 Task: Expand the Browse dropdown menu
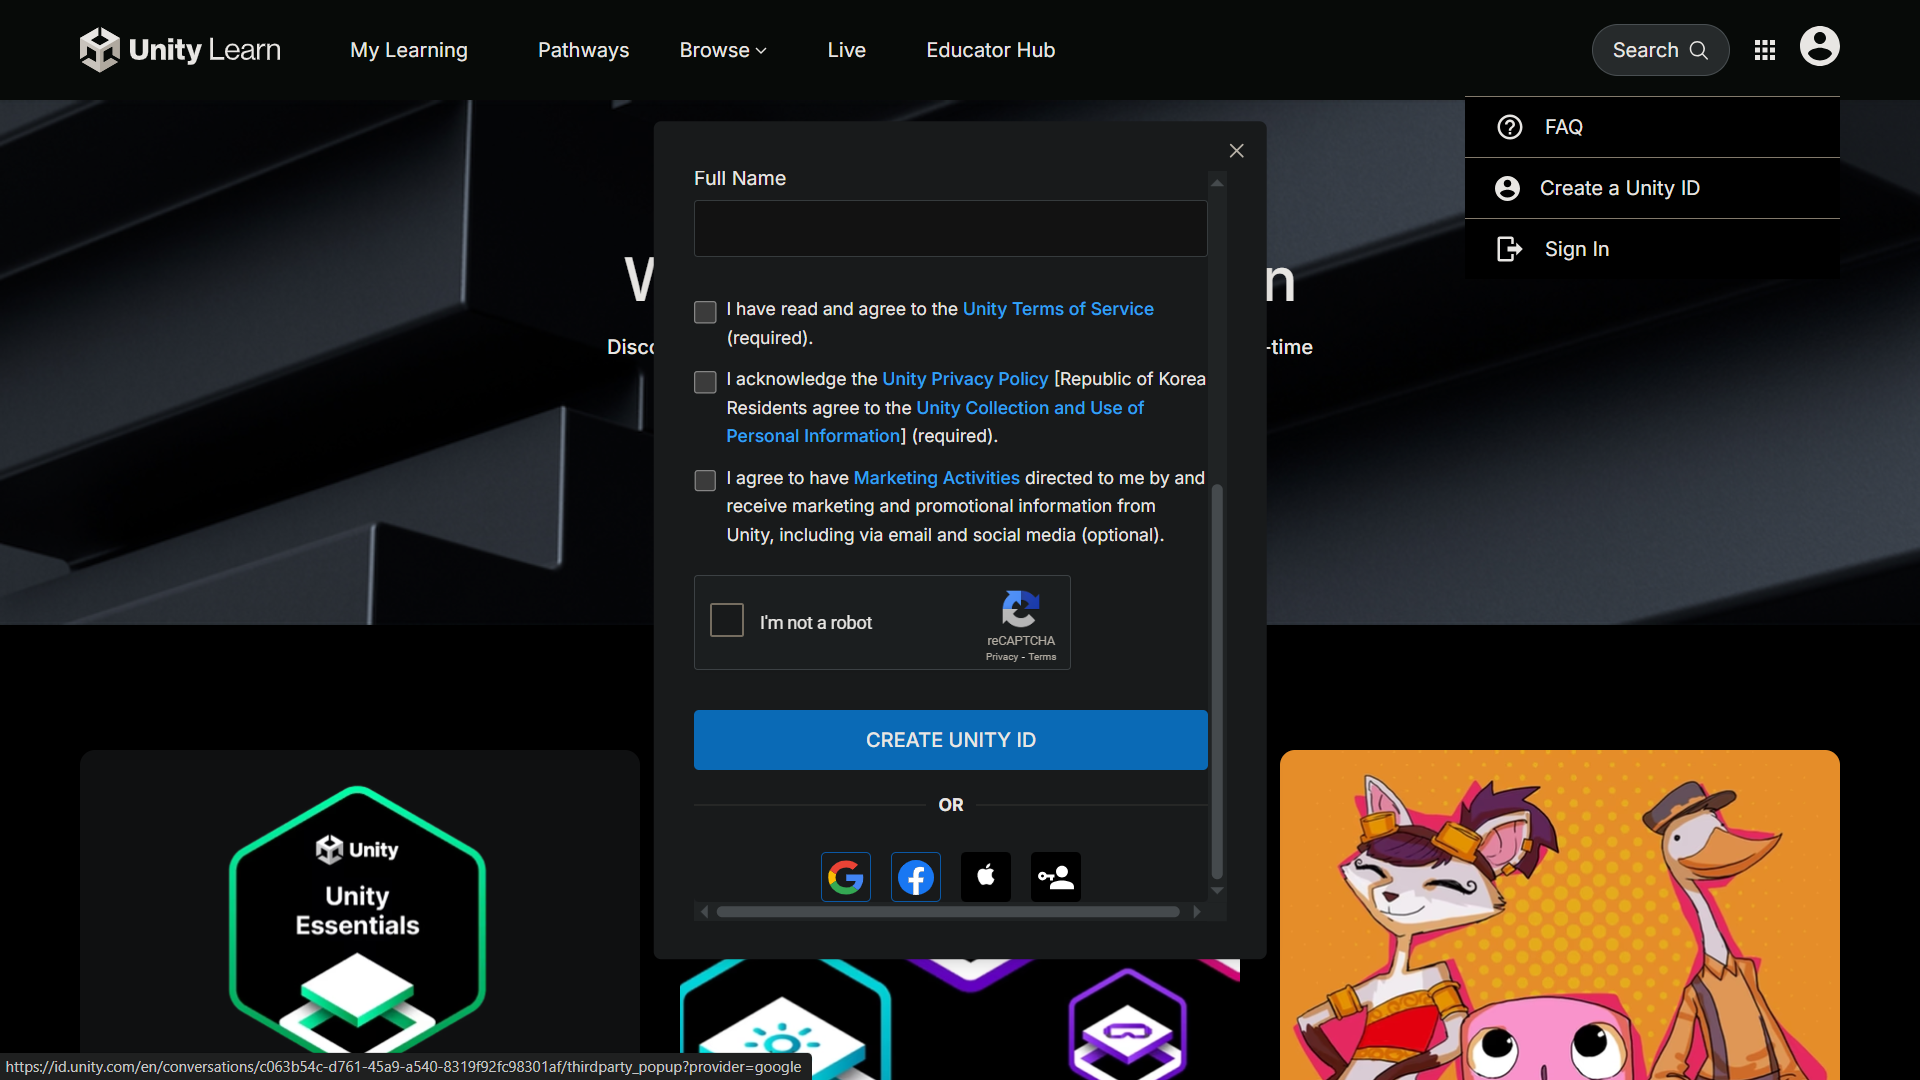(x=723, y=50)
